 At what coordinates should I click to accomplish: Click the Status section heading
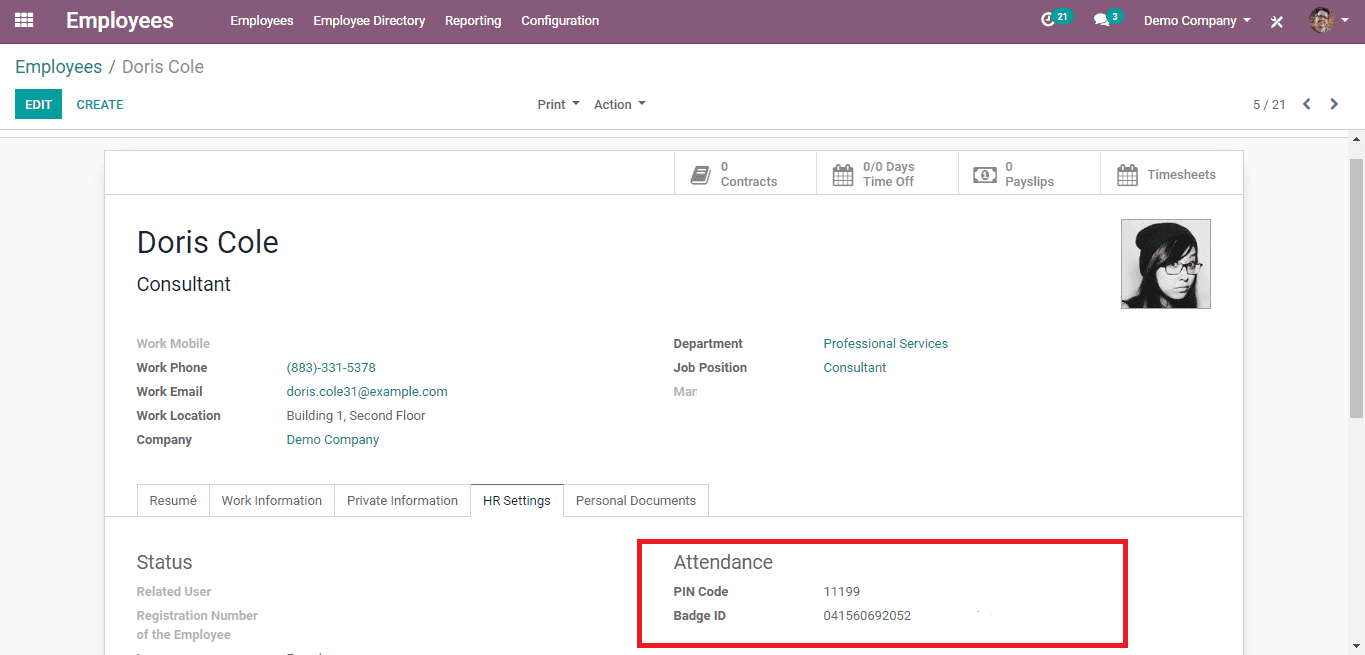point(164,562)
